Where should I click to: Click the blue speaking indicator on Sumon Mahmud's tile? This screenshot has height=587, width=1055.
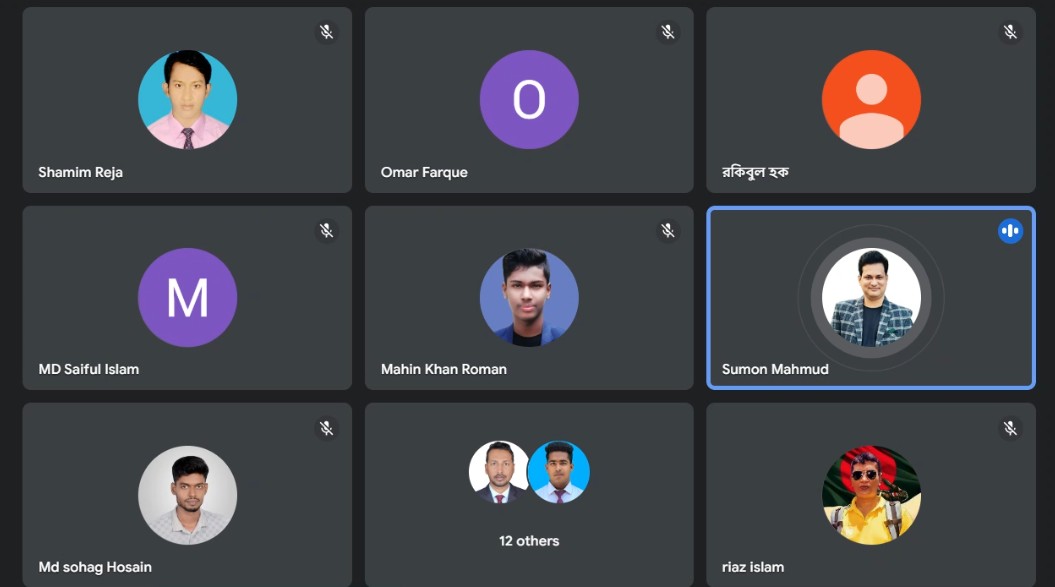[1010, 231]
